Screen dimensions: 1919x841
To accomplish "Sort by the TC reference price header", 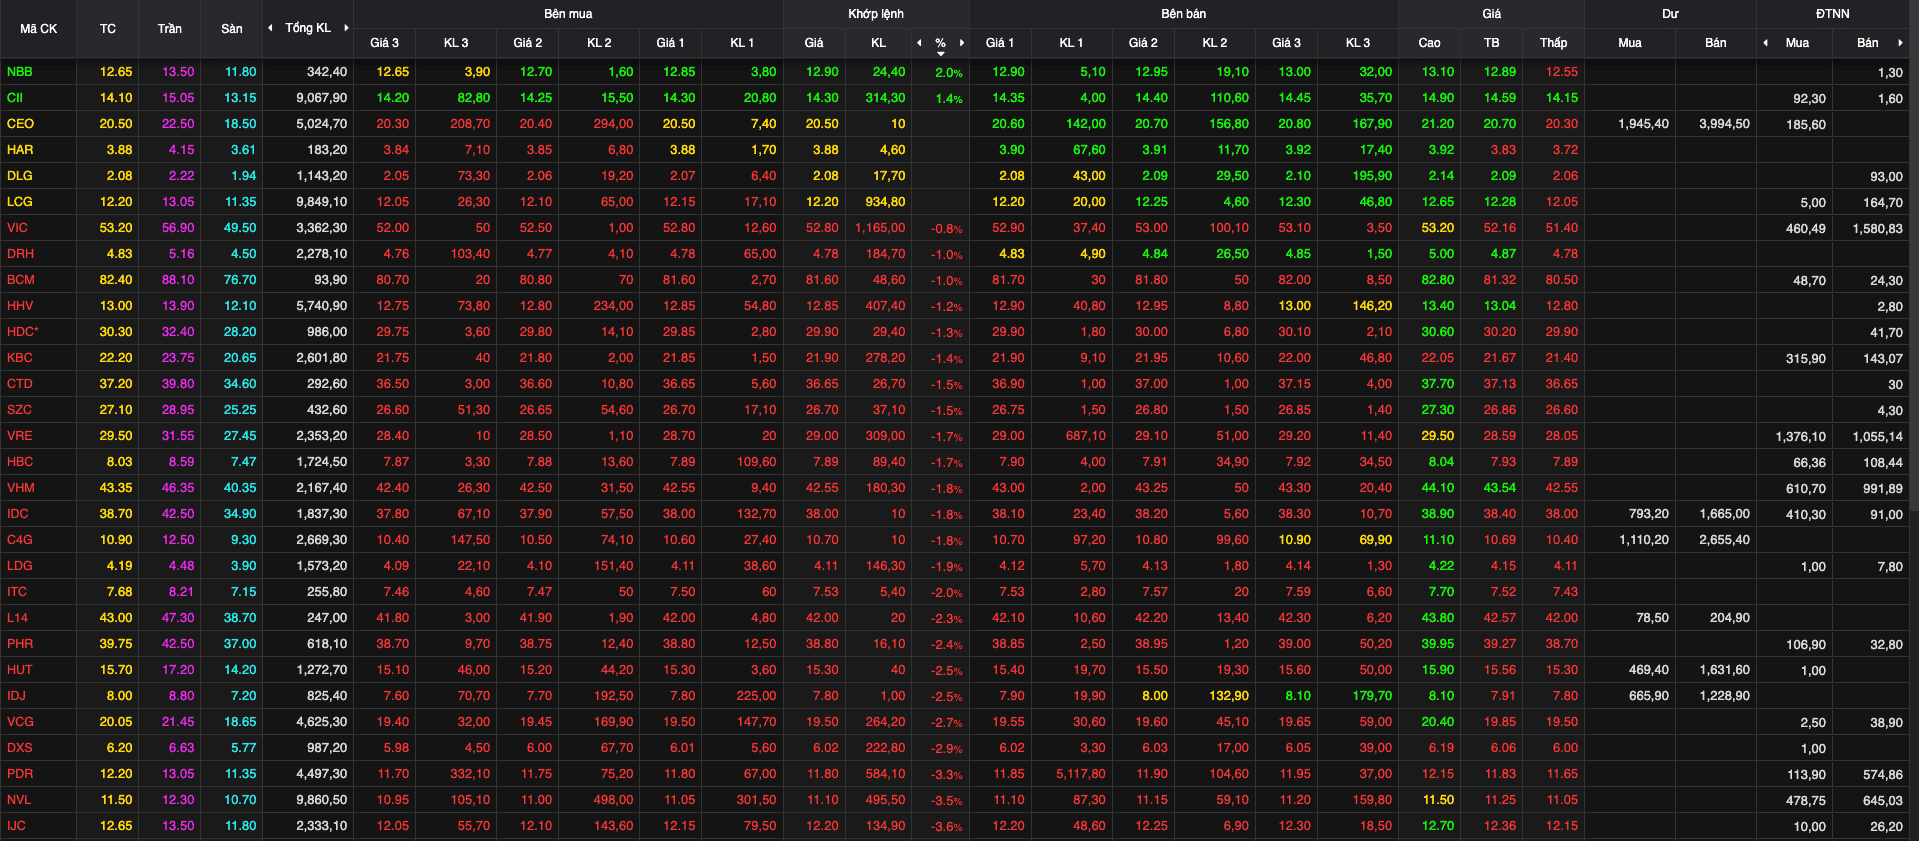I will click(108, 29).
